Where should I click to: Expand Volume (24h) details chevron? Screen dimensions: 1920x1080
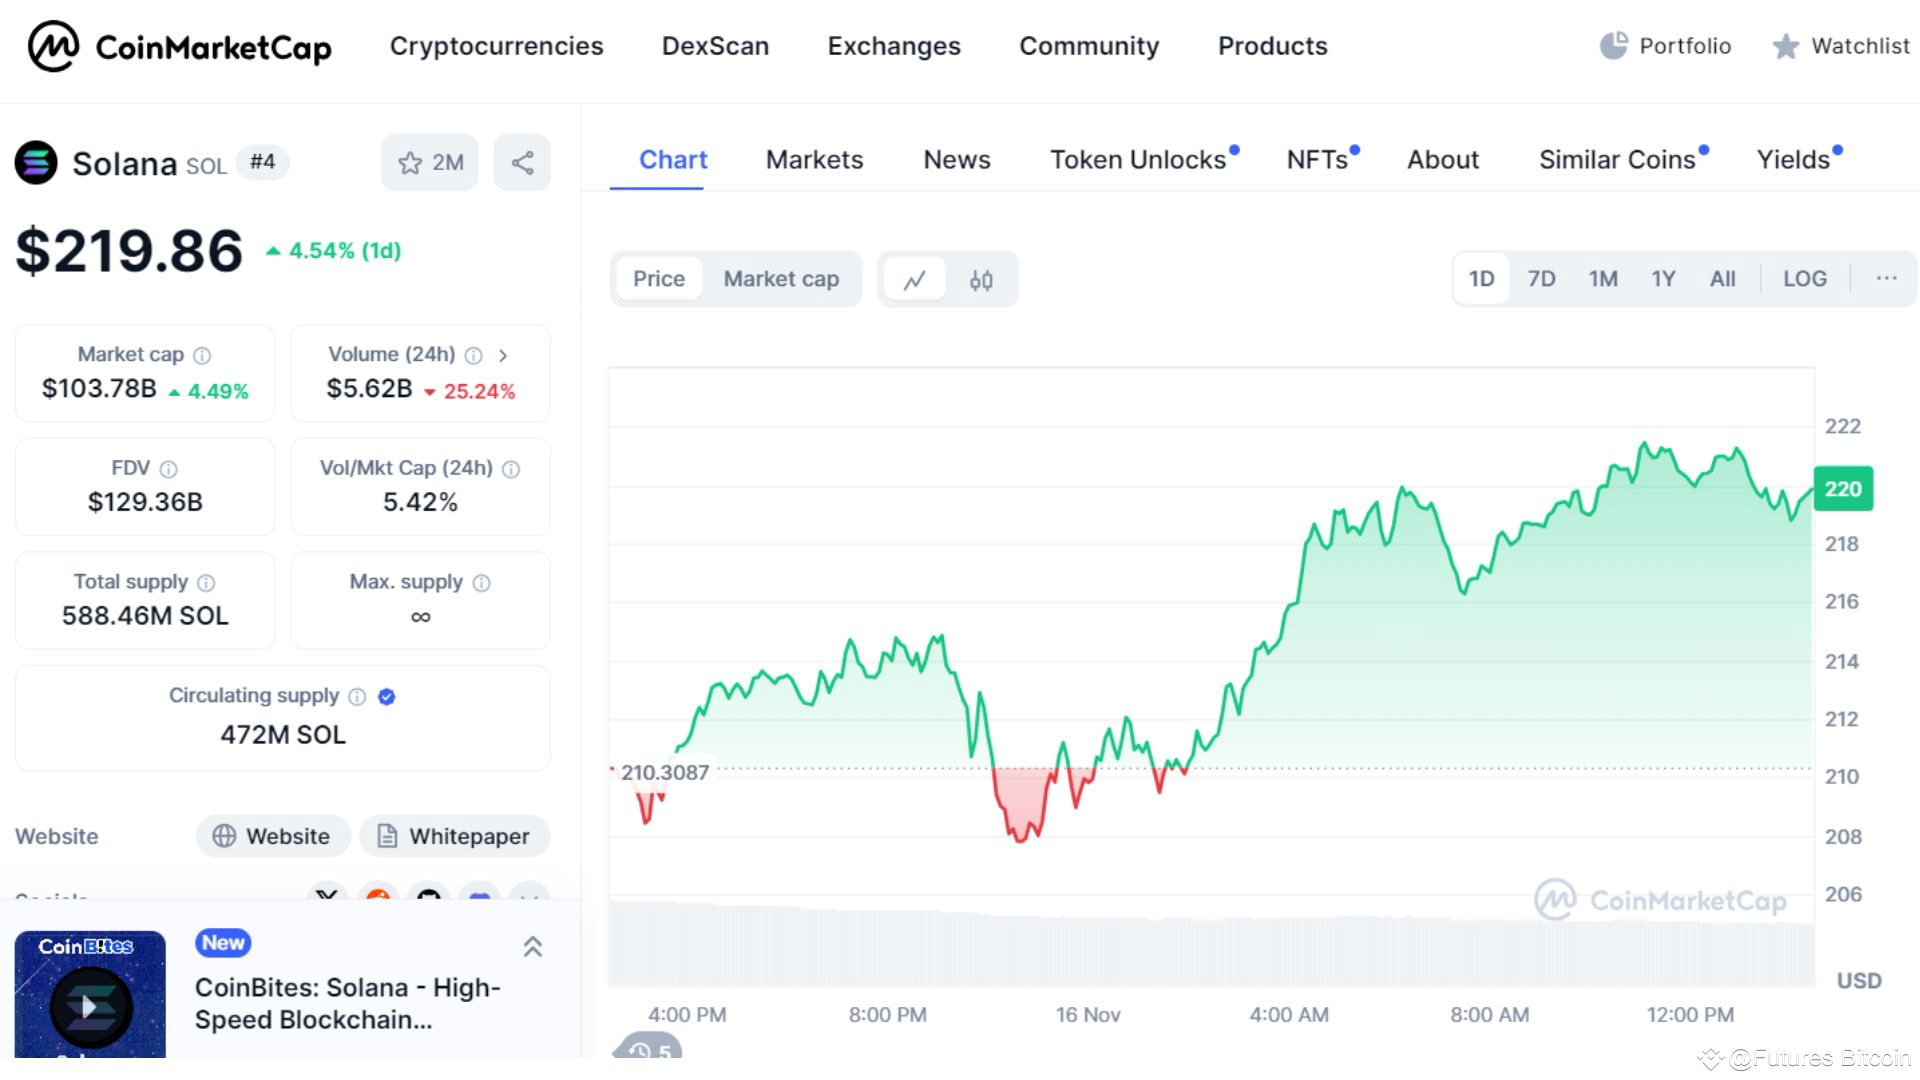point(503,356)
